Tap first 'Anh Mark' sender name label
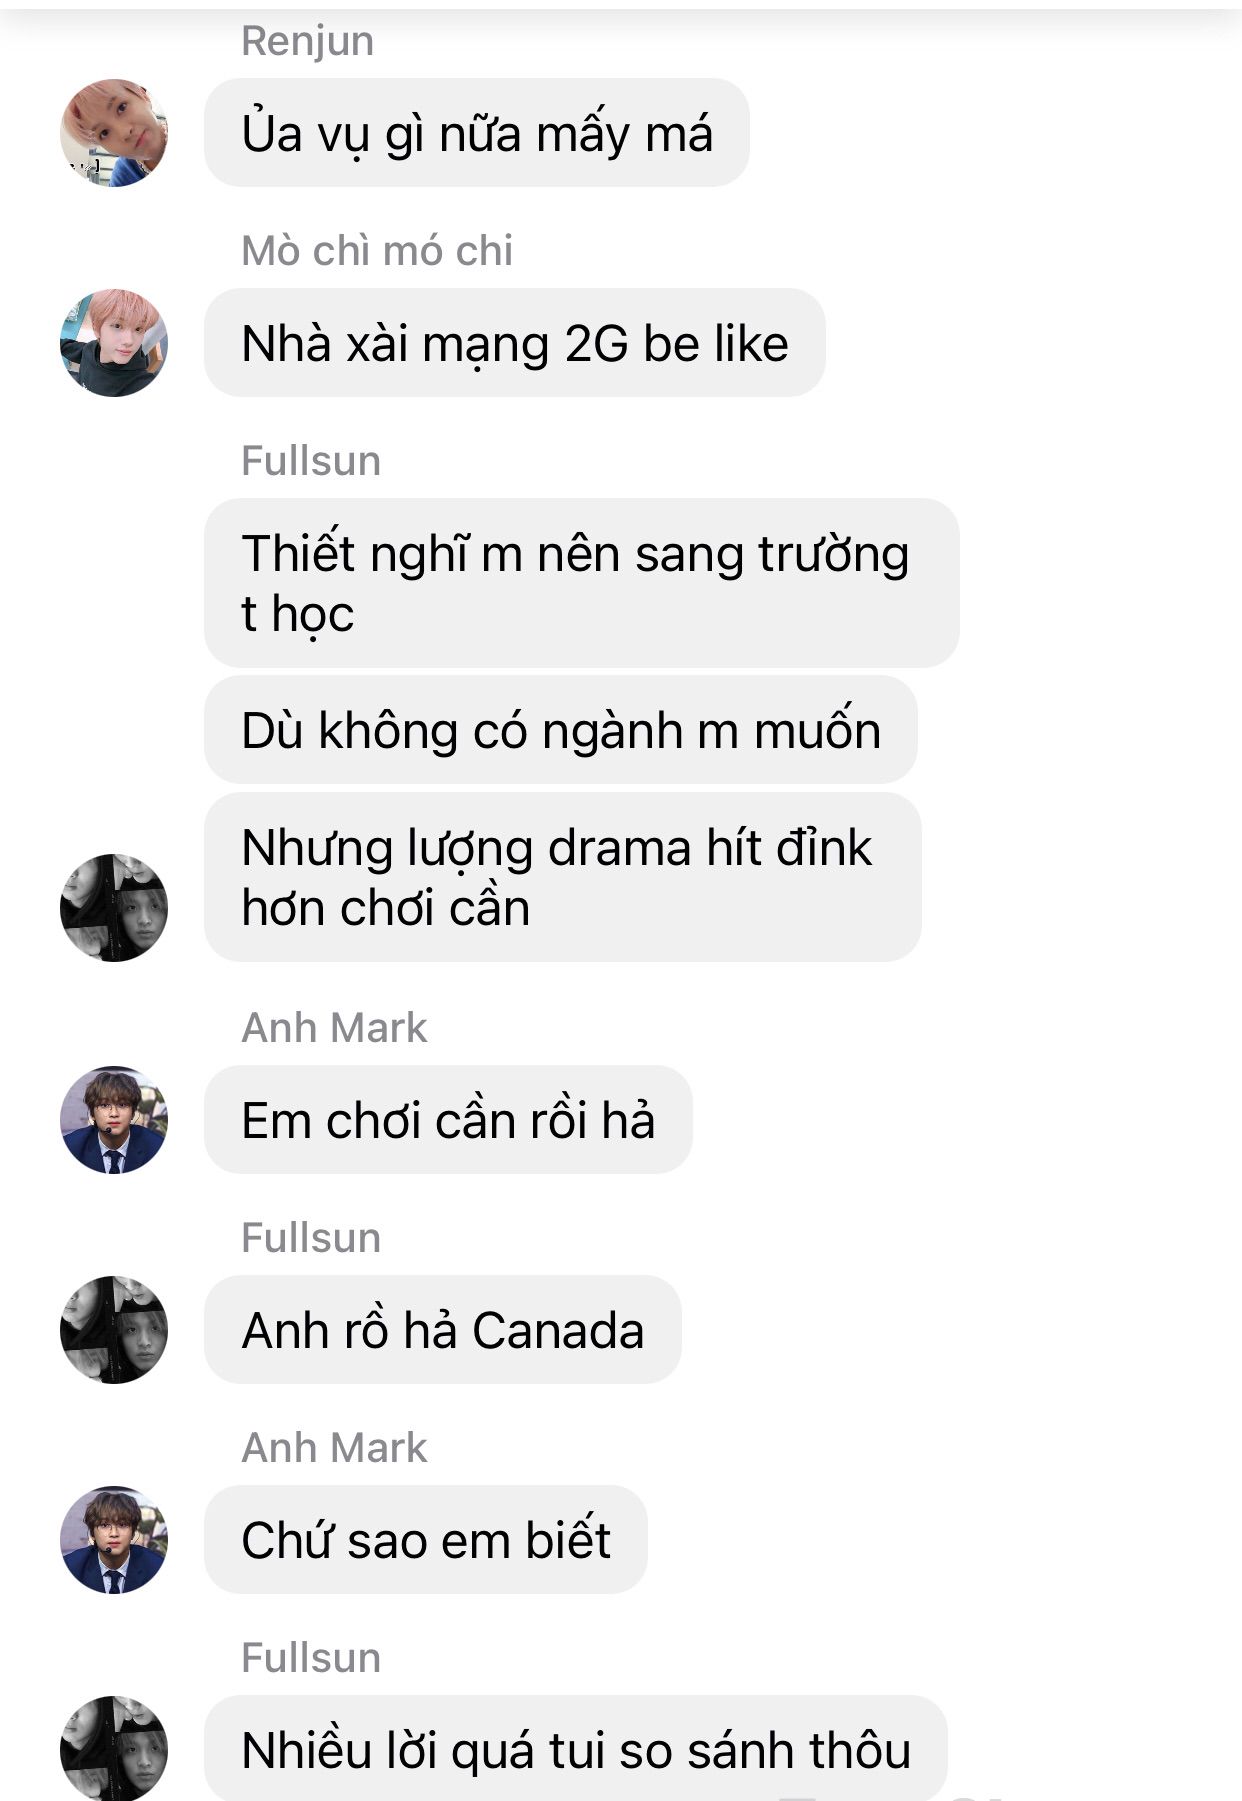The width and height of the screenshot is (1242, 1801). (x=335, y=1028)
